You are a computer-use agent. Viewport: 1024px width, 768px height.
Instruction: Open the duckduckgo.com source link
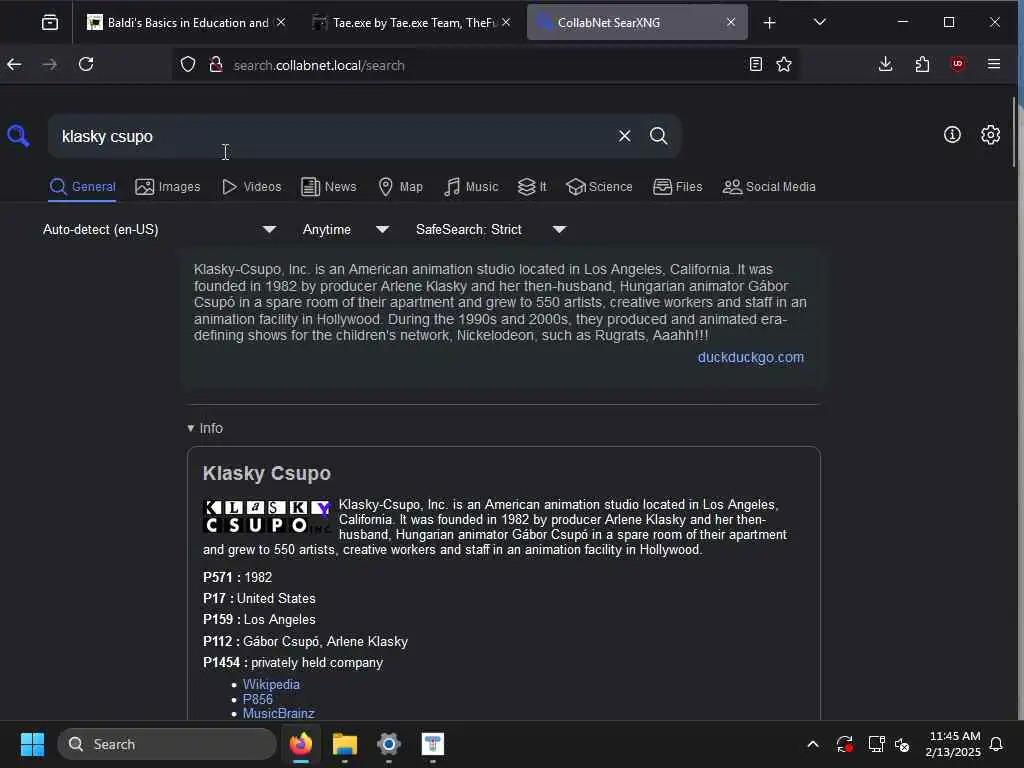pyautogui.click(x=751, y=357)
